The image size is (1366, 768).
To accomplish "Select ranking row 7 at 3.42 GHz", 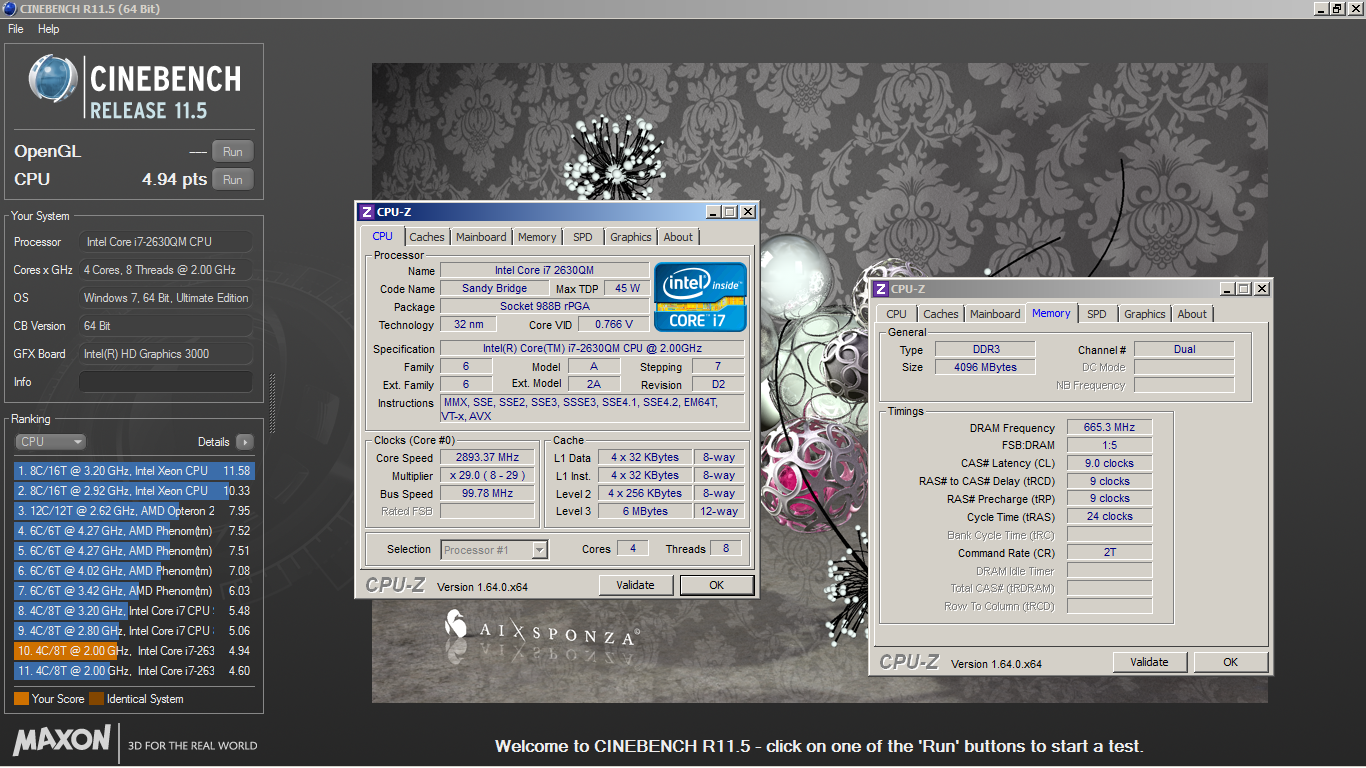I will click(x=134, y=591).
